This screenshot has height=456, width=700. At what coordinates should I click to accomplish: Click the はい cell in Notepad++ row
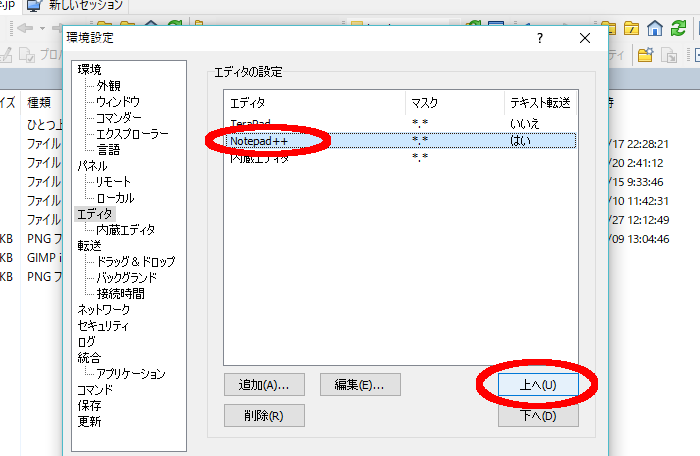(x=520, y=141)
